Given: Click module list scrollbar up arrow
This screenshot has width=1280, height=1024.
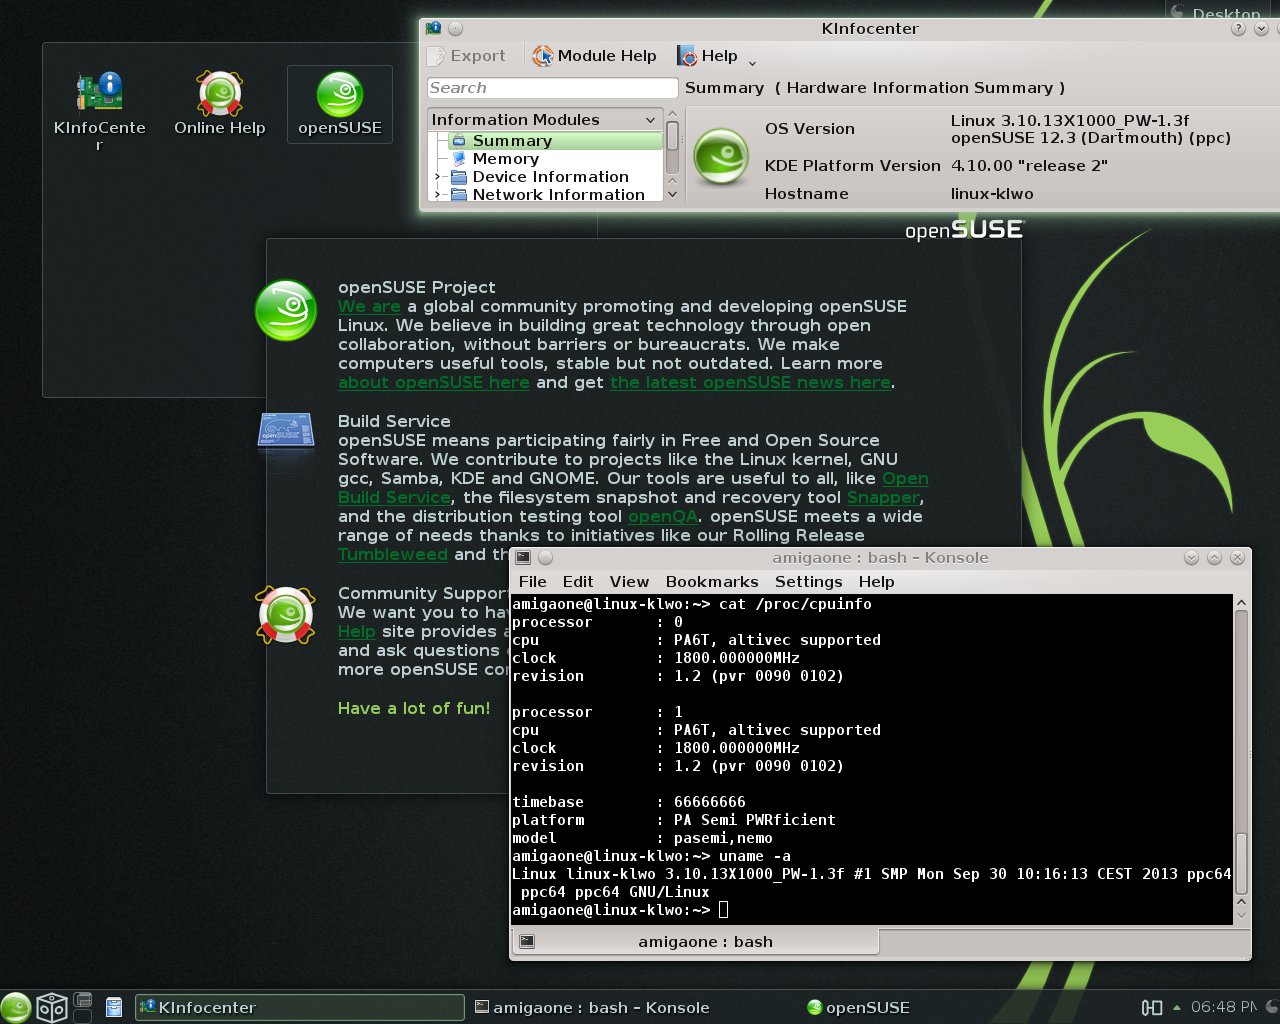Looking at the screenshot, I should point(672,114).
